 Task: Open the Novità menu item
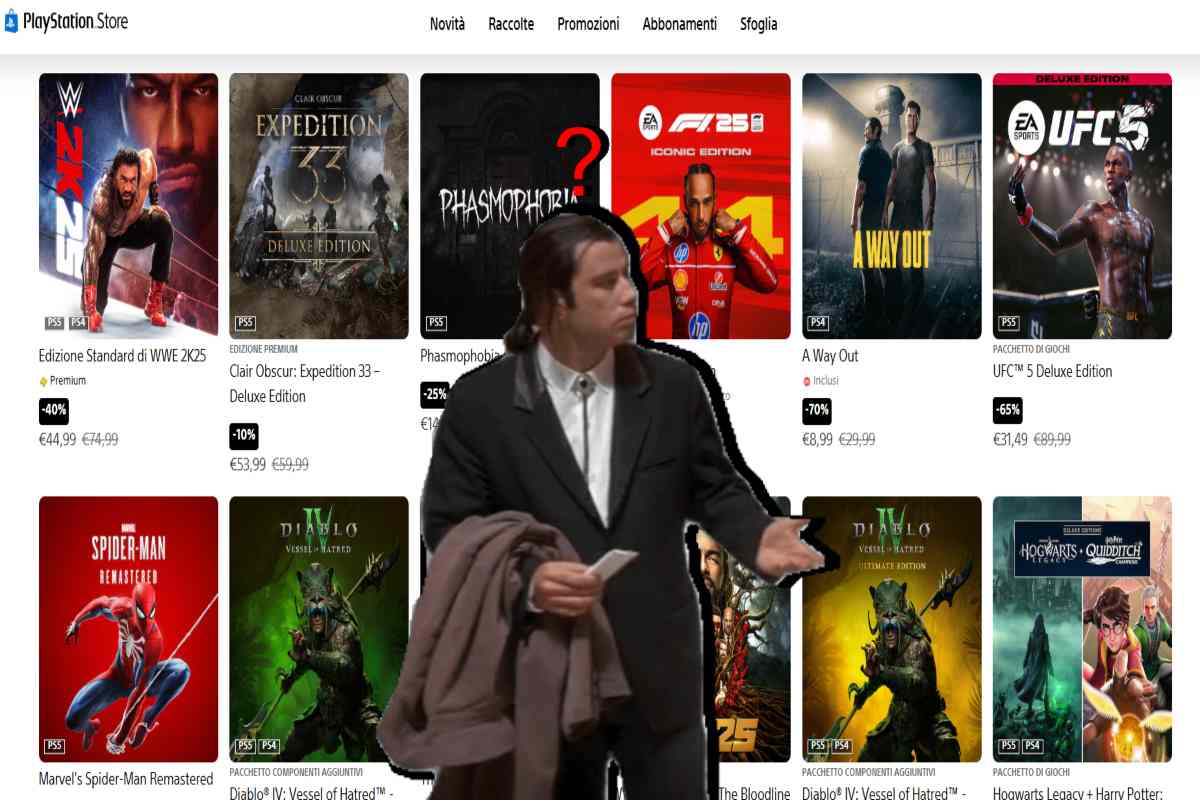447,24
